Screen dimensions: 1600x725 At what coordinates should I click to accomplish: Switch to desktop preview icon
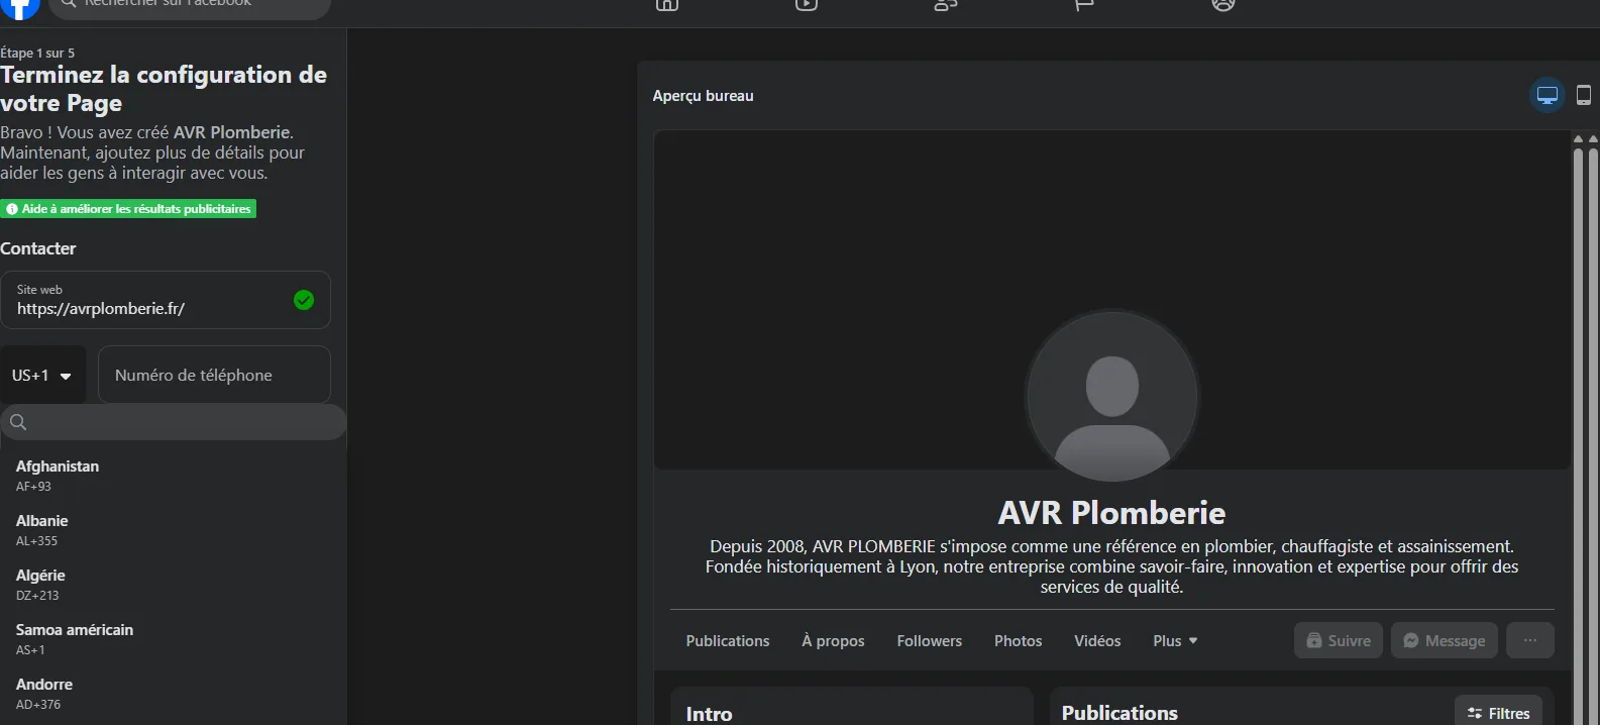coord(1547,96)
